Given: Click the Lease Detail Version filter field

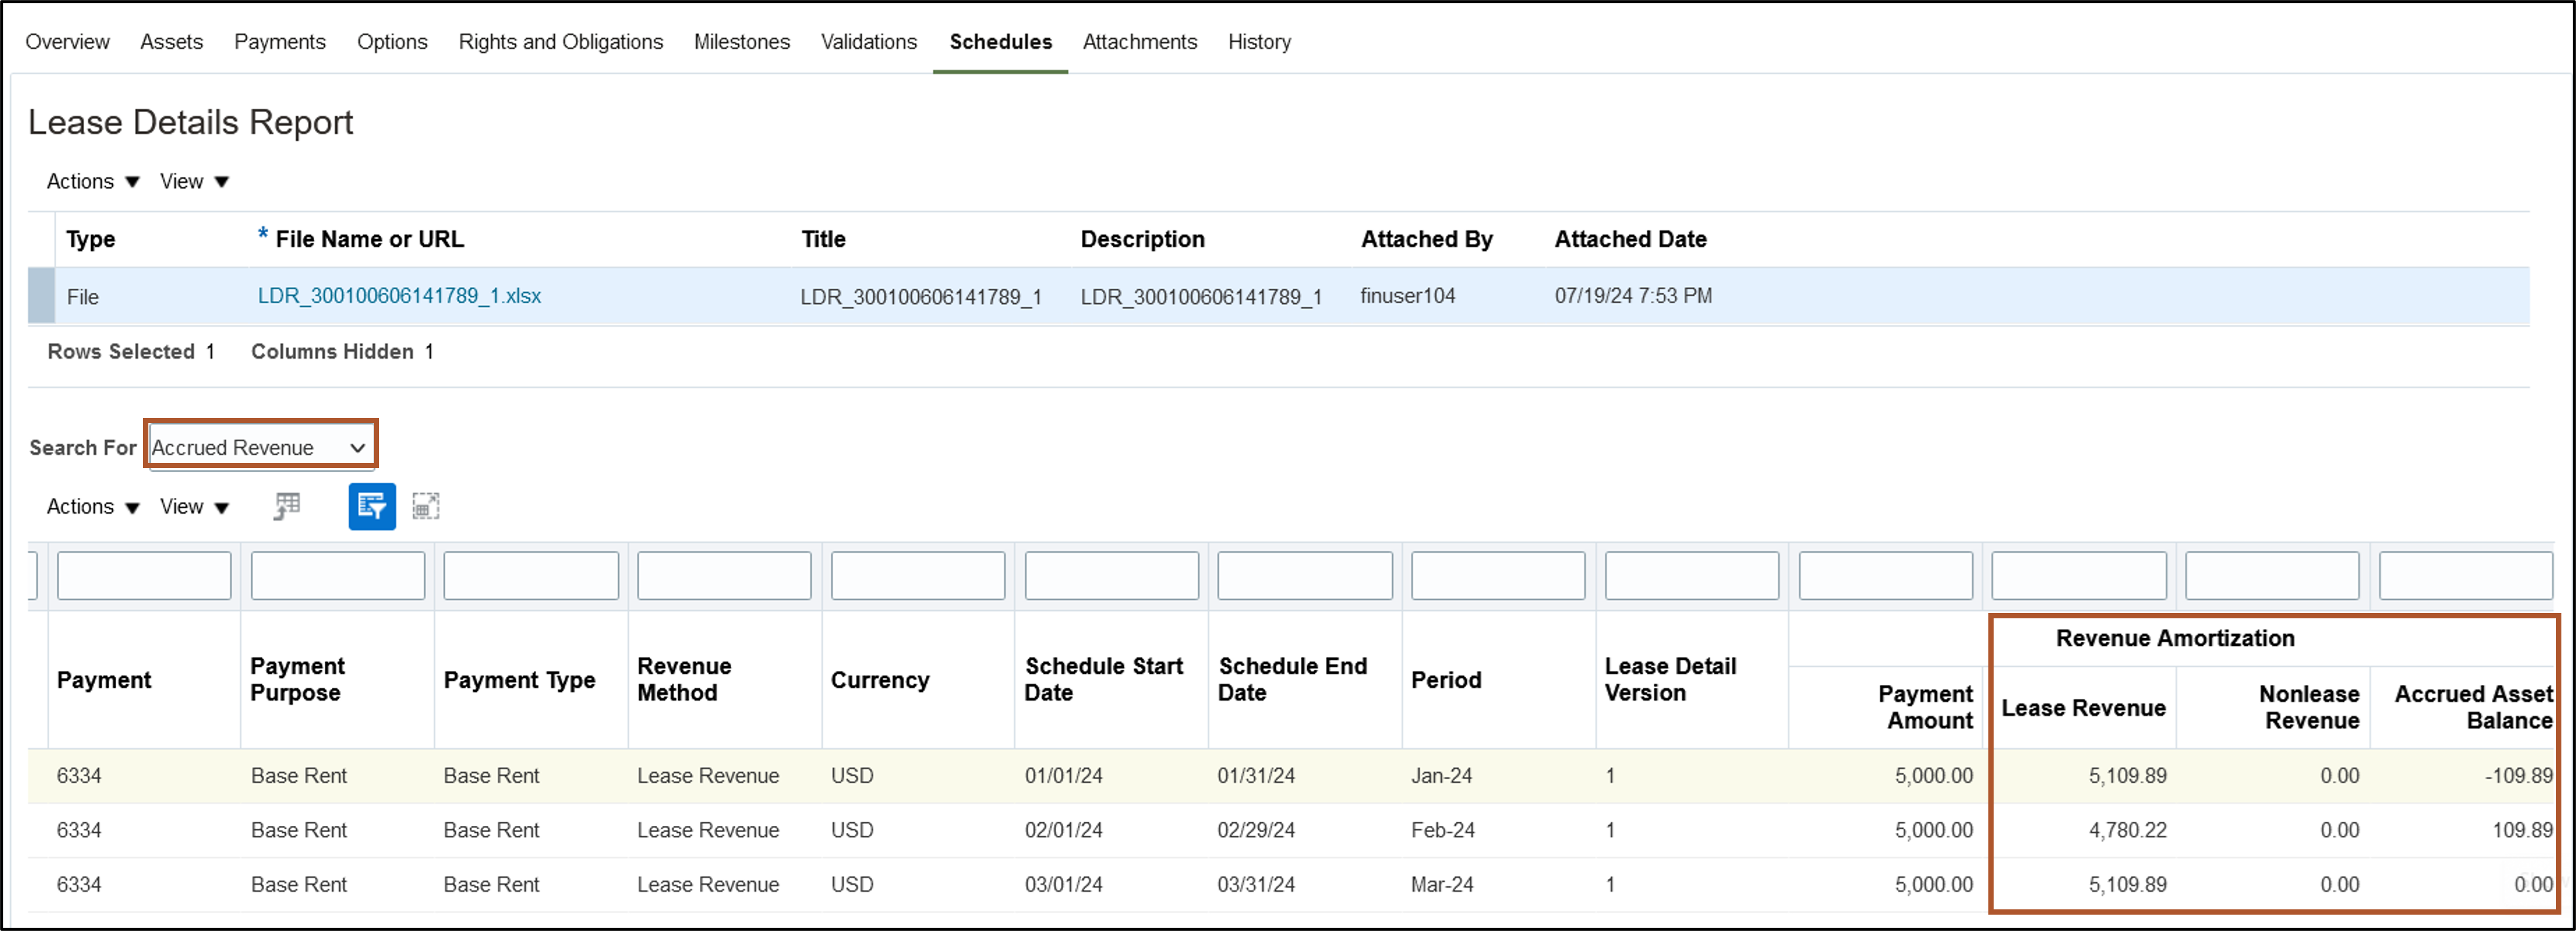Looking at the screenshot, I should (x=1692, y=576).
